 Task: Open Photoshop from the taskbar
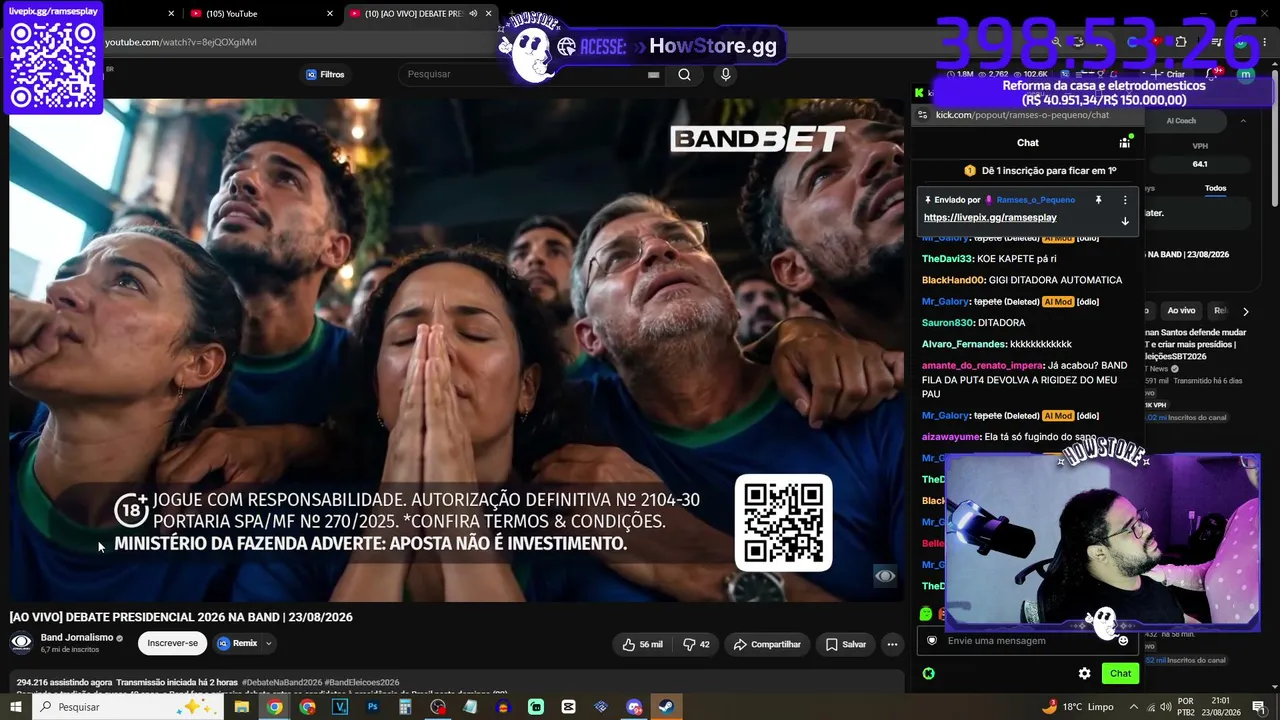pos(373,707)
